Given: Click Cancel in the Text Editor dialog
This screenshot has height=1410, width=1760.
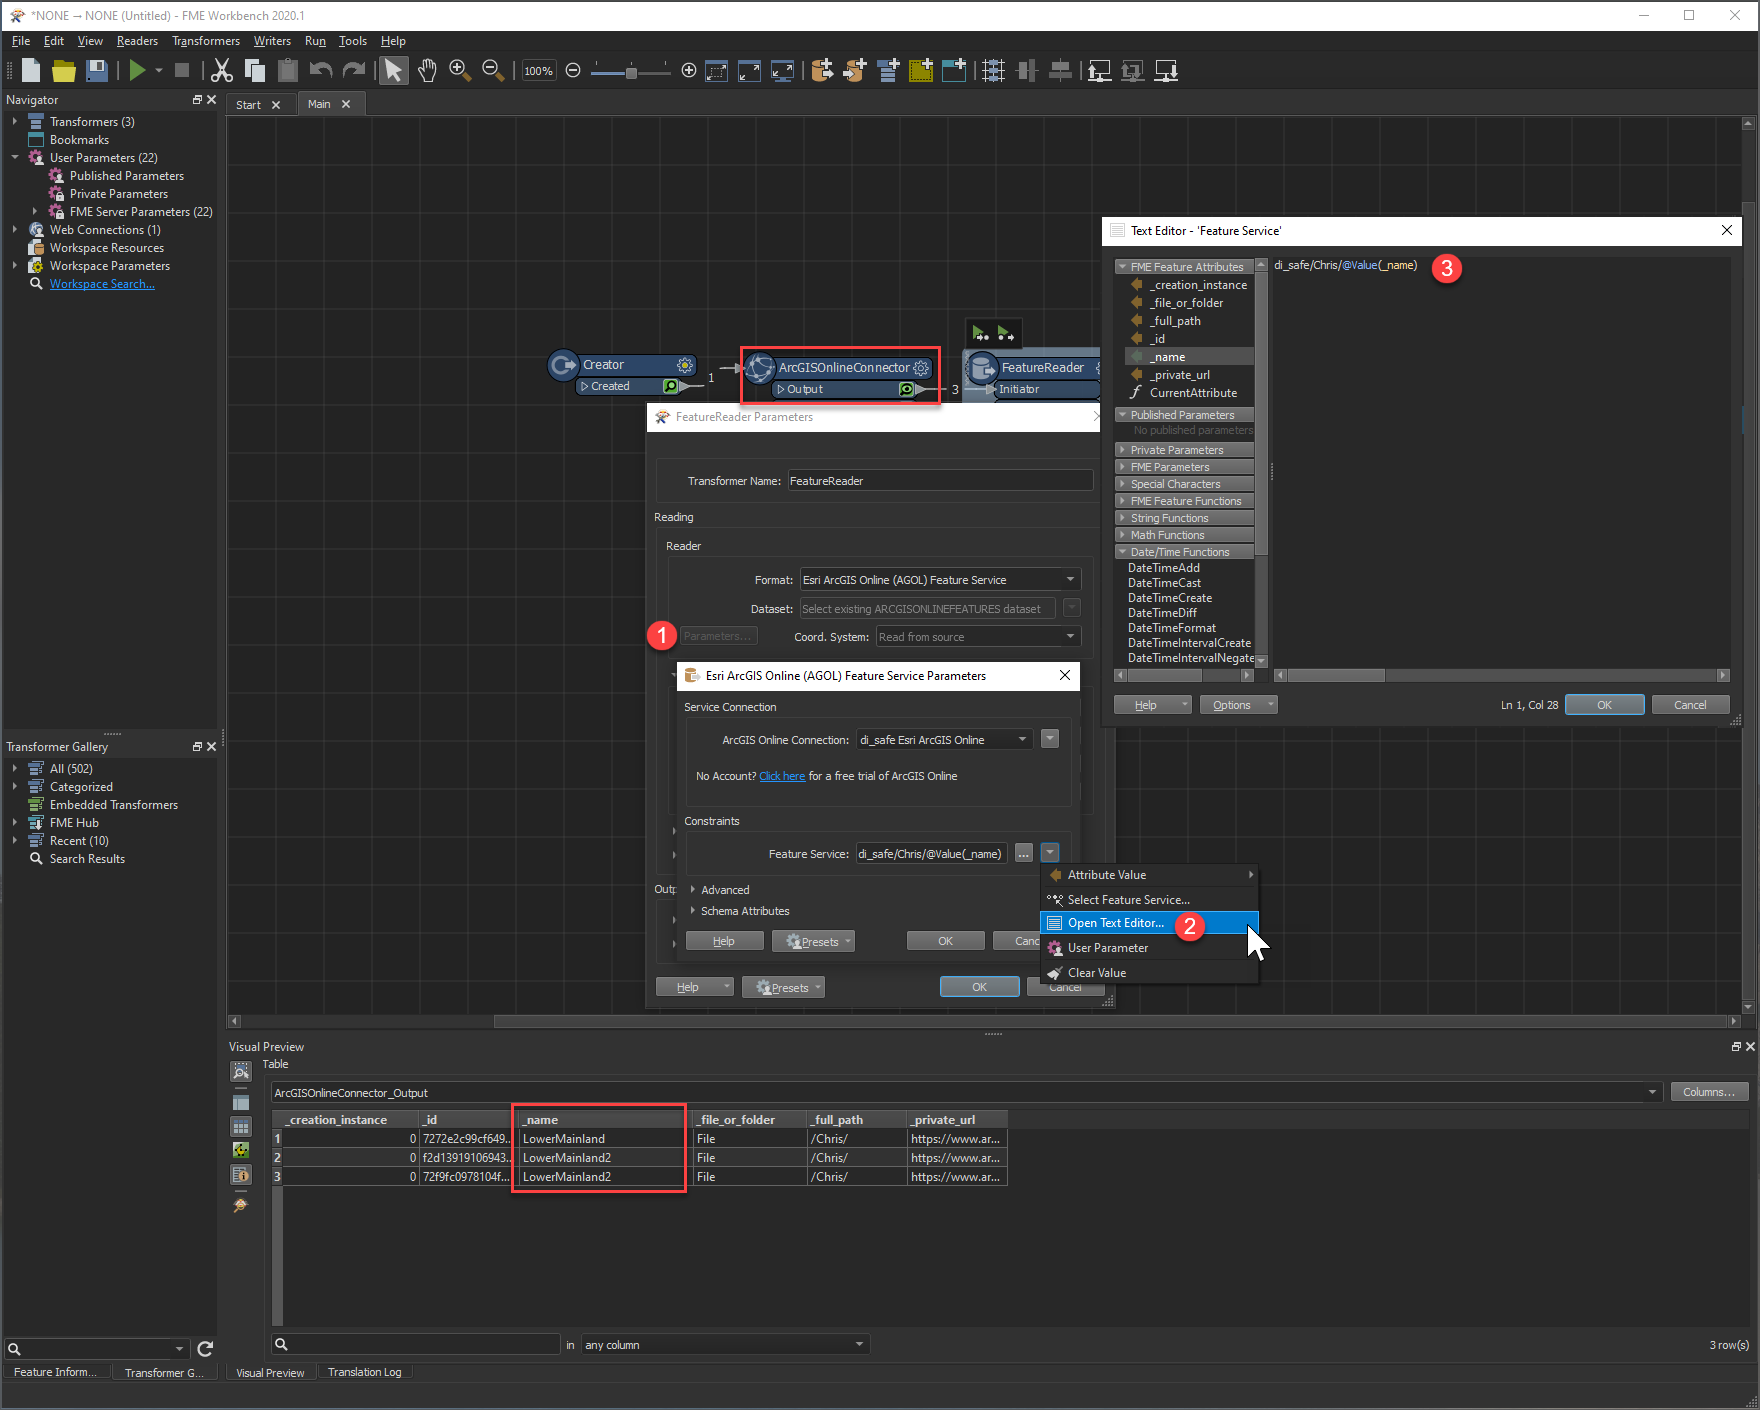Looking at the screenshot, I should click(1690, 705).
